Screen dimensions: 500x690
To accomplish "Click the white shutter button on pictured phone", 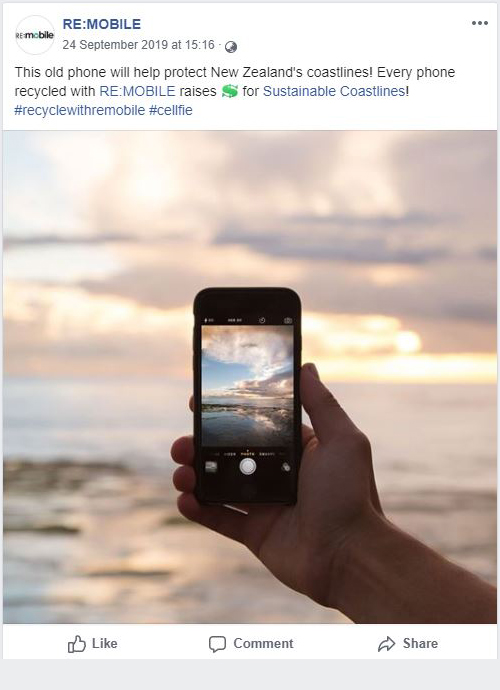I will click(x=248, y=466).
